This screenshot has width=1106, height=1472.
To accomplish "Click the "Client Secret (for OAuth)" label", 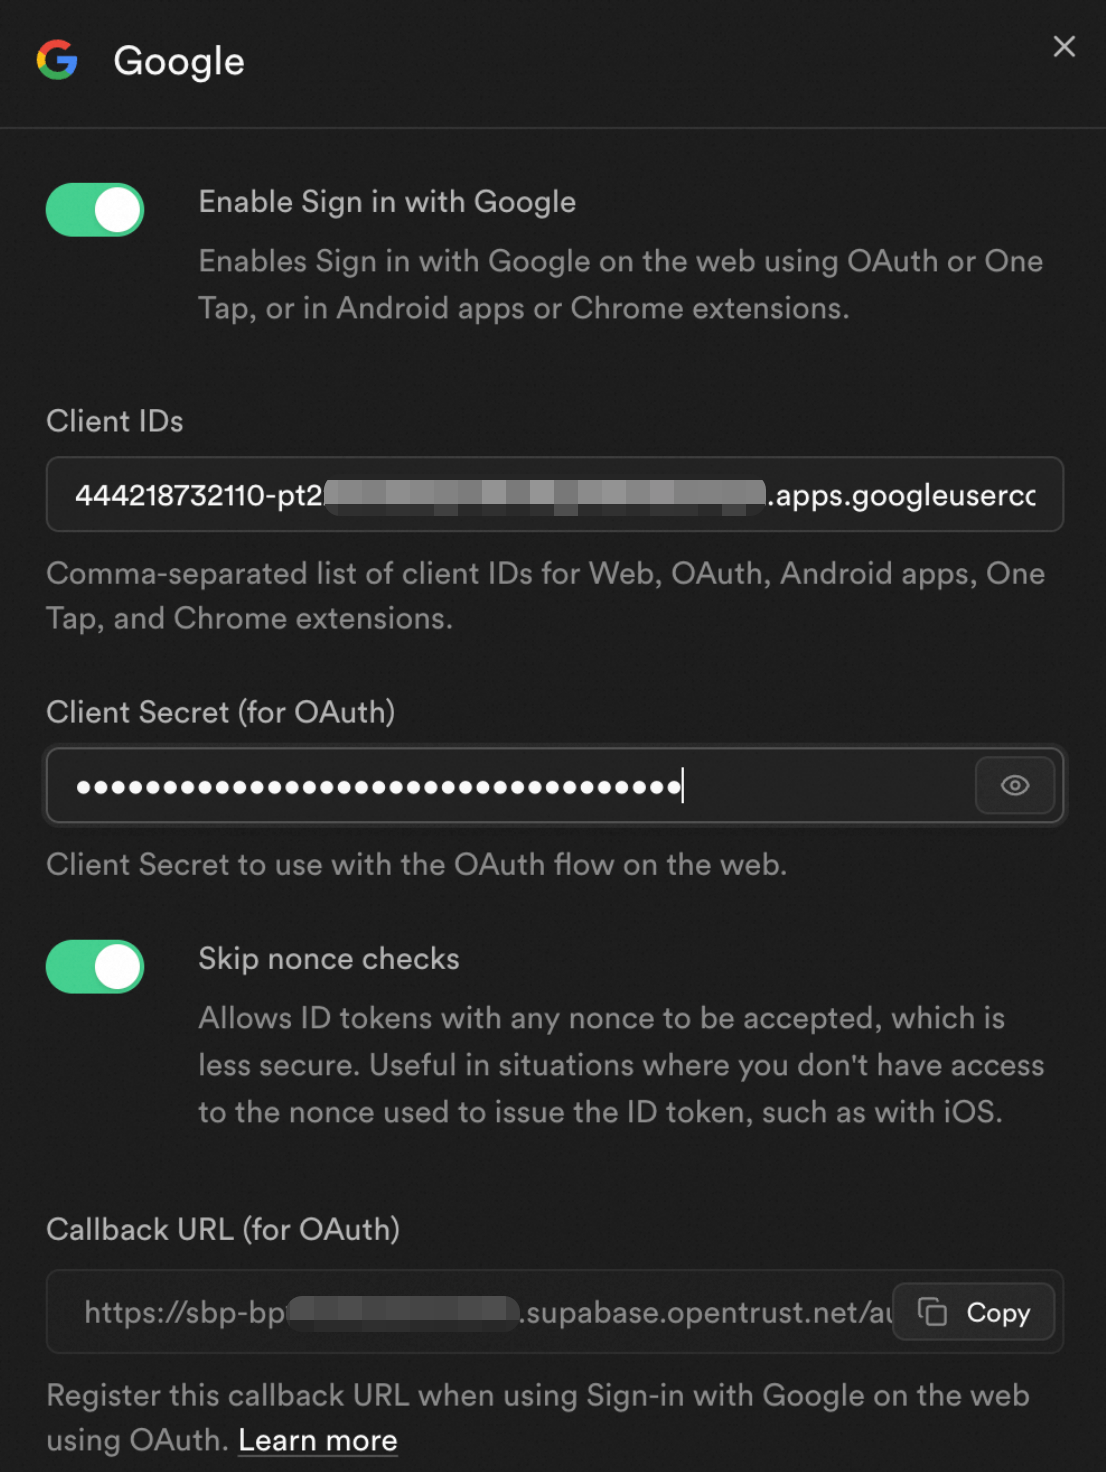I will pyautogui.click(x=221, y=712).
